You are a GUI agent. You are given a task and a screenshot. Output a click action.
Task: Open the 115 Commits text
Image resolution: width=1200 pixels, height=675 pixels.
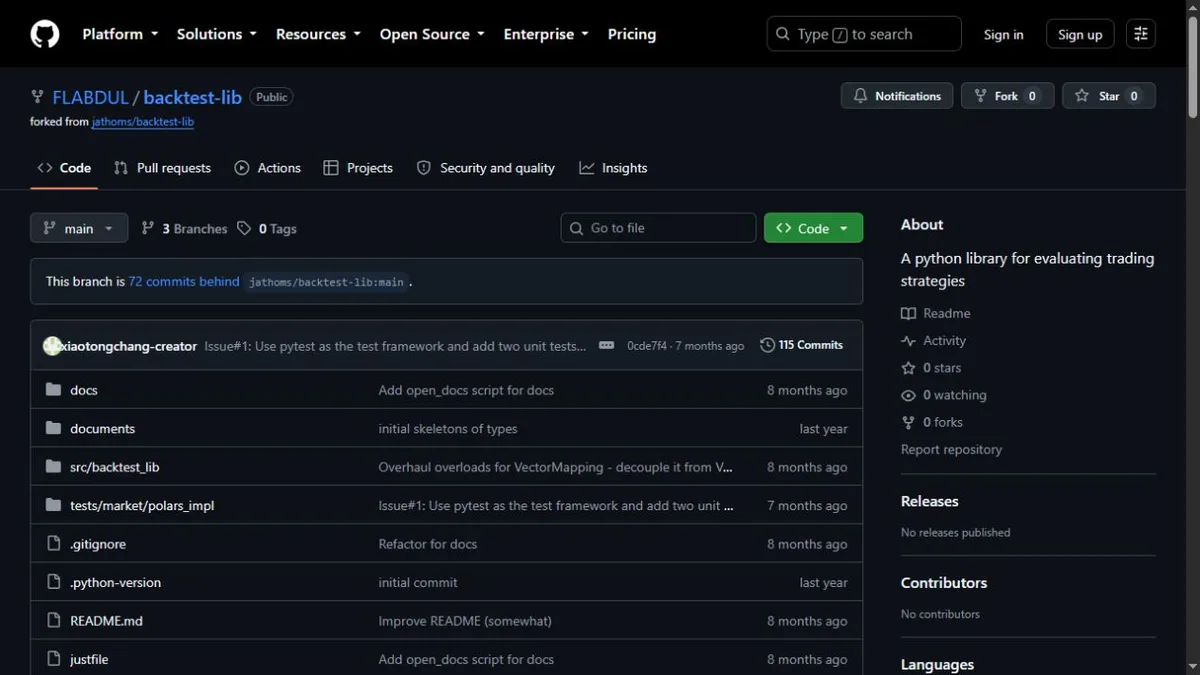[x=810, y=345]
